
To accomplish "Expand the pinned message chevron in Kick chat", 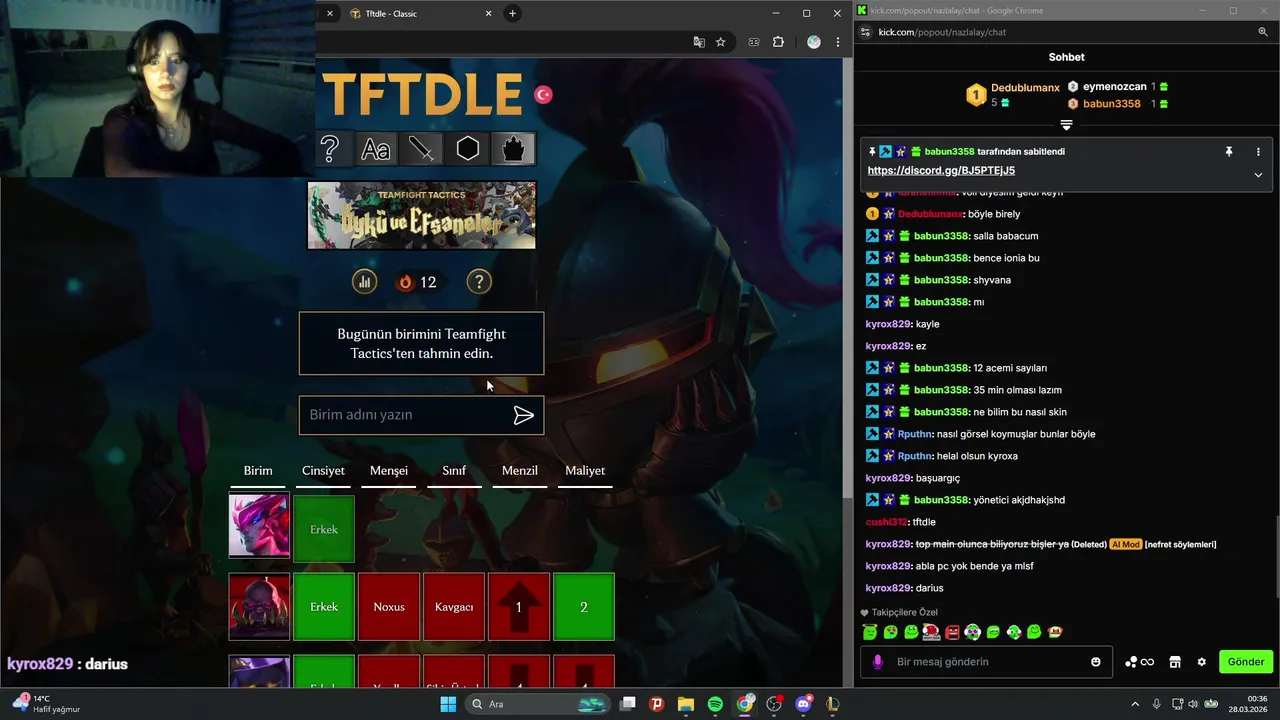I will [1258, 175].
